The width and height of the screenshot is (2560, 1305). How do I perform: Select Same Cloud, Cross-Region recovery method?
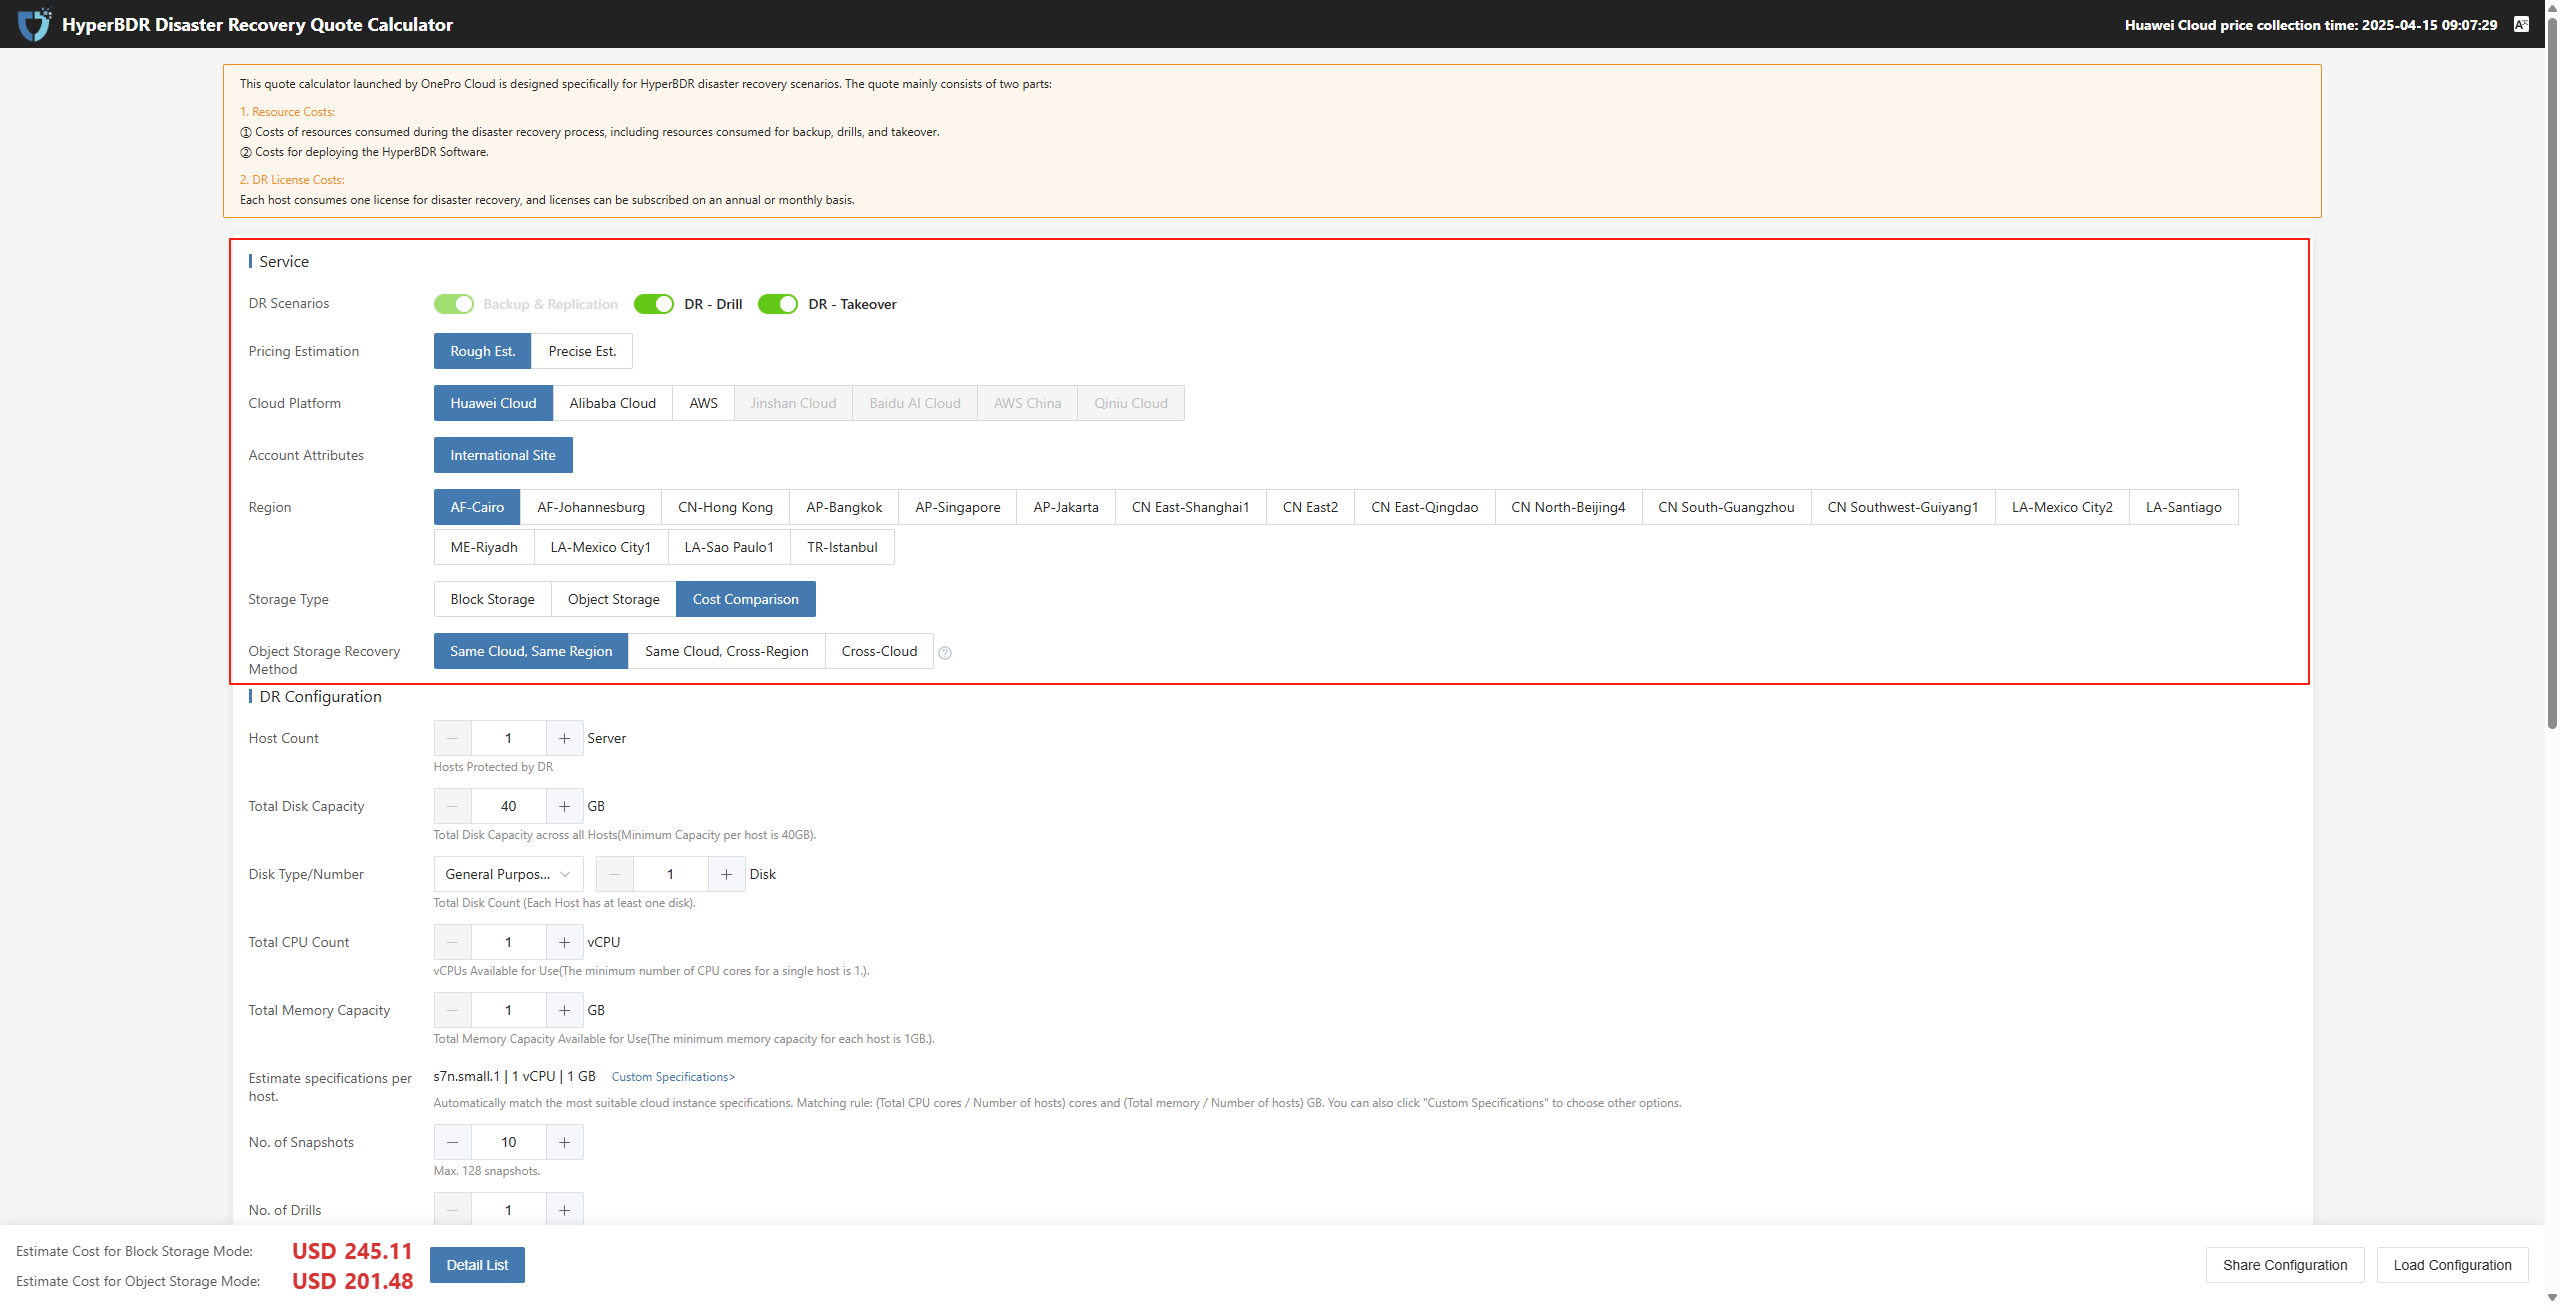point(727,651)
